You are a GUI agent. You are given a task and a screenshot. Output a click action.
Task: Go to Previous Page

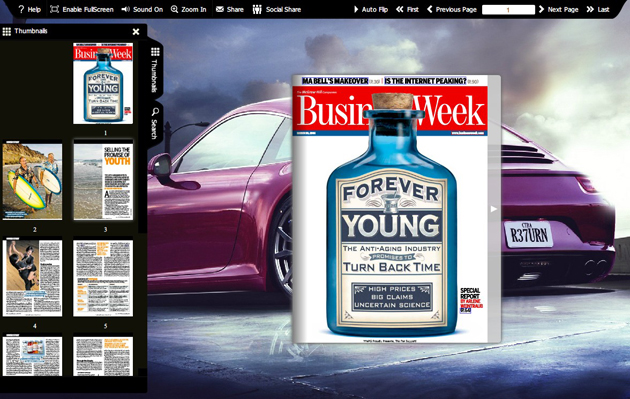pos(452,9)
